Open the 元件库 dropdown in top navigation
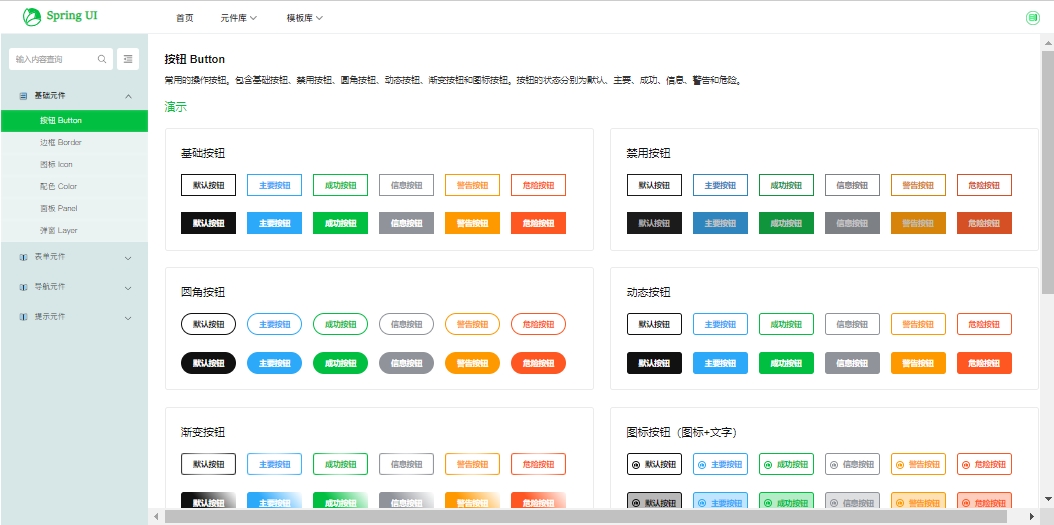 pos(239,18)
